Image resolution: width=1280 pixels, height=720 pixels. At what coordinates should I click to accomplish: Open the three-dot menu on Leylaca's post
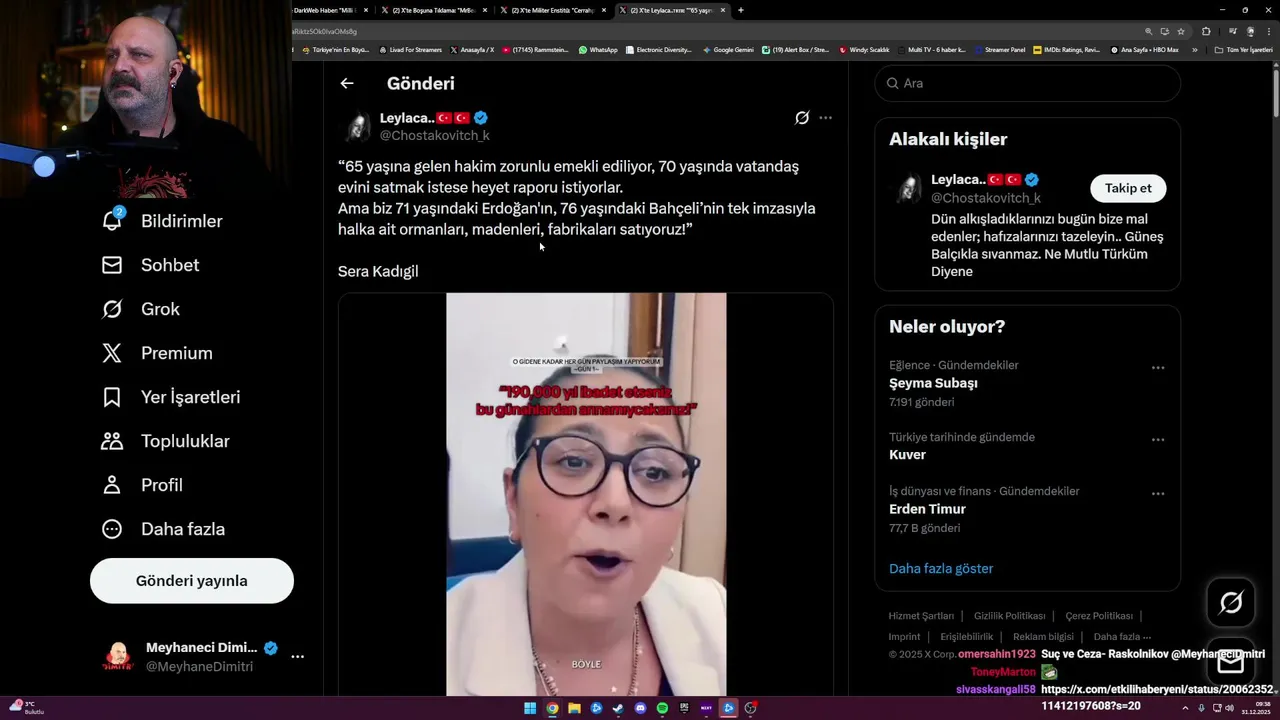click(825, 118)
